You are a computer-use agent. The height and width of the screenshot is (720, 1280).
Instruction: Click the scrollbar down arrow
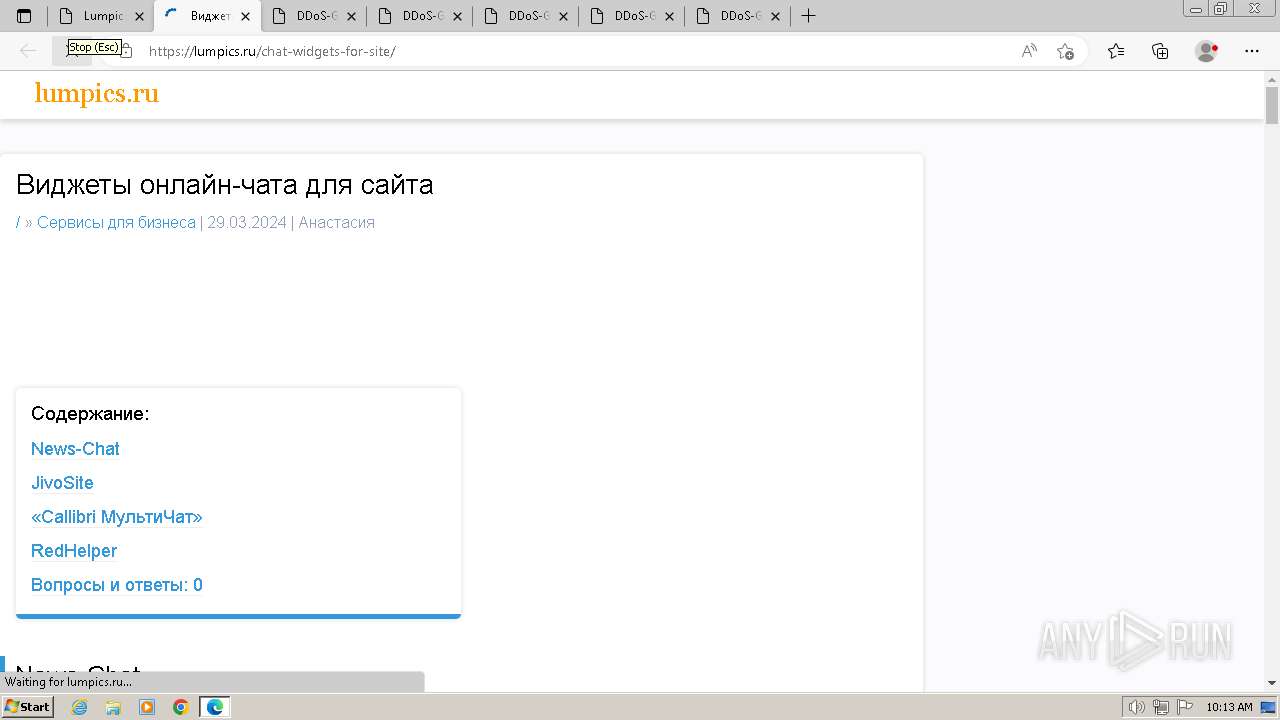(1272, 683)
